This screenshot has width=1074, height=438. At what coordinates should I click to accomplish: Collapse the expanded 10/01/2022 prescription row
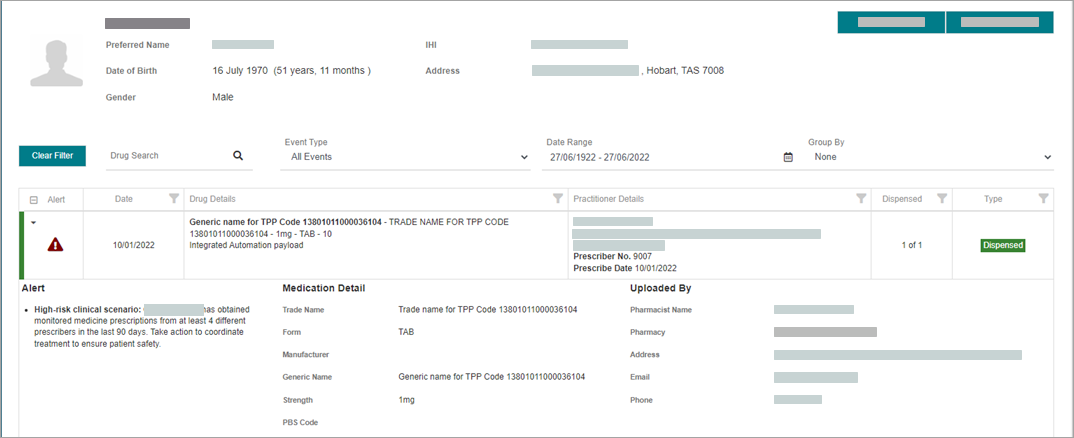tap(33, 223)
